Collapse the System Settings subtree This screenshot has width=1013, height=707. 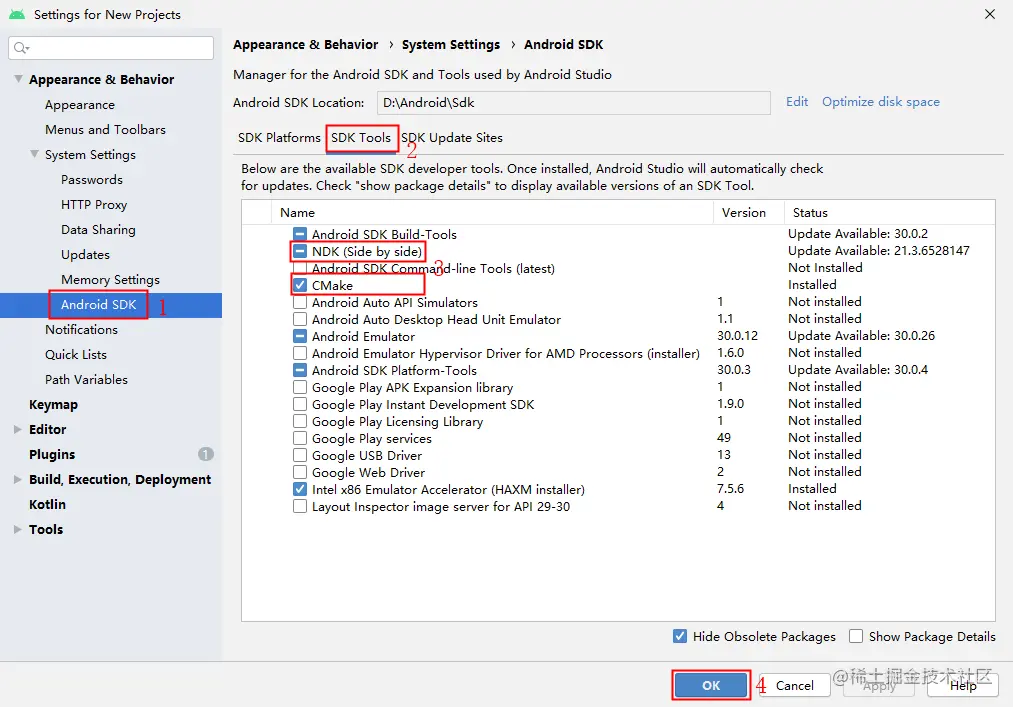(34, 154)
